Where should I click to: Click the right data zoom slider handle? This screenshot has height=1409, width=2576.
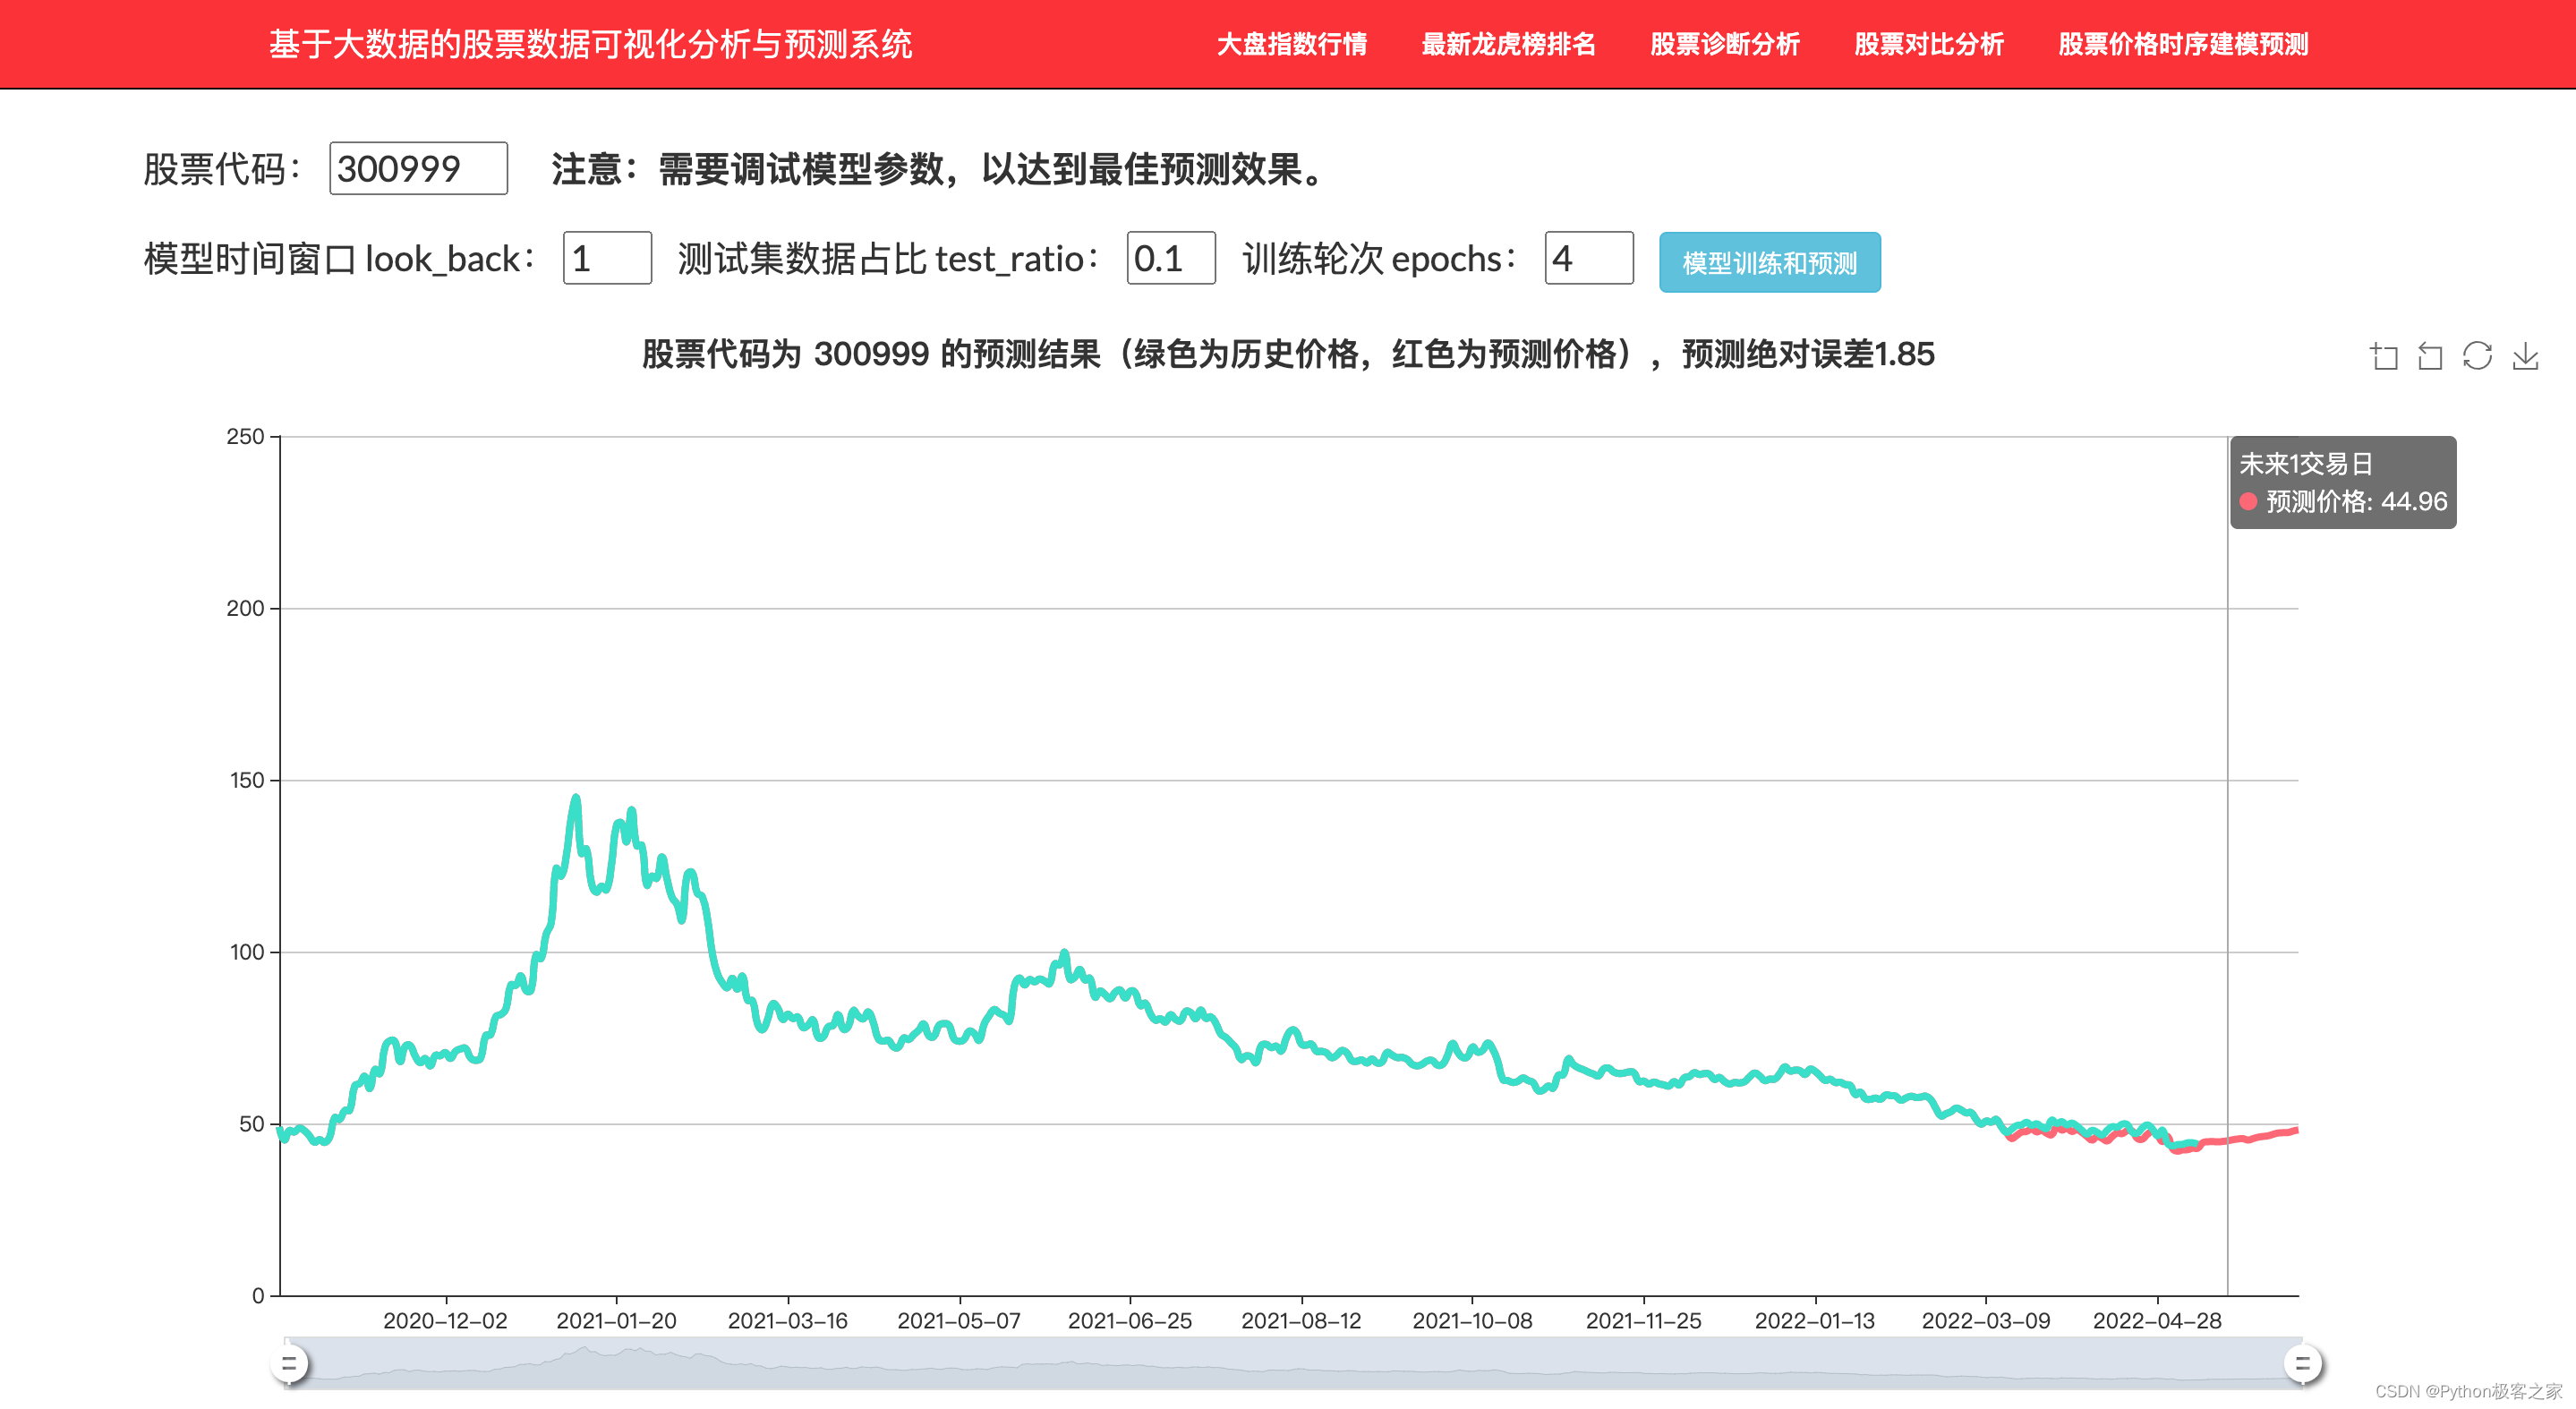point(2302,1363)
